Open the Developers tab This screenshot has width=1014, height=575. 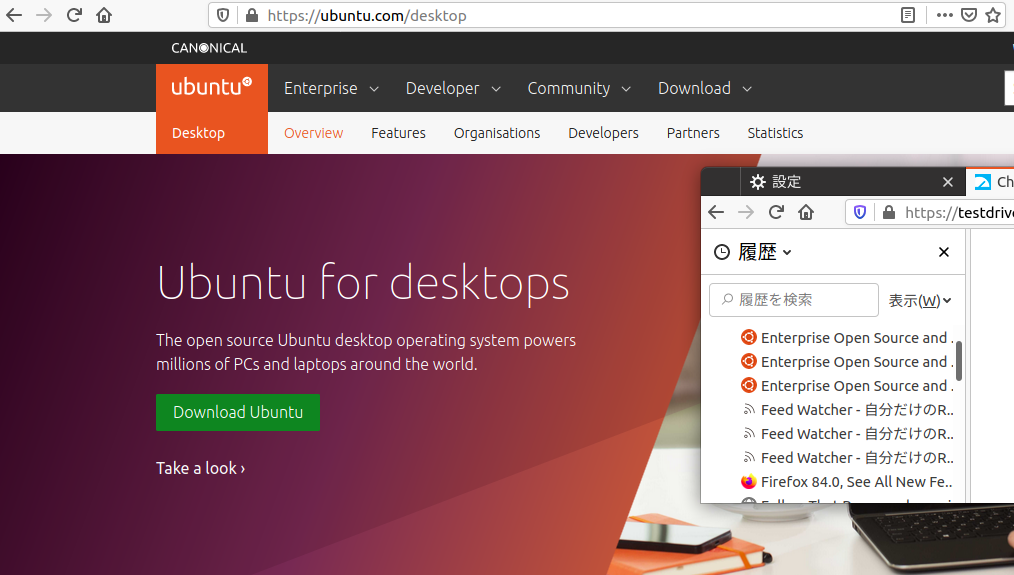(x=603, y=133)
